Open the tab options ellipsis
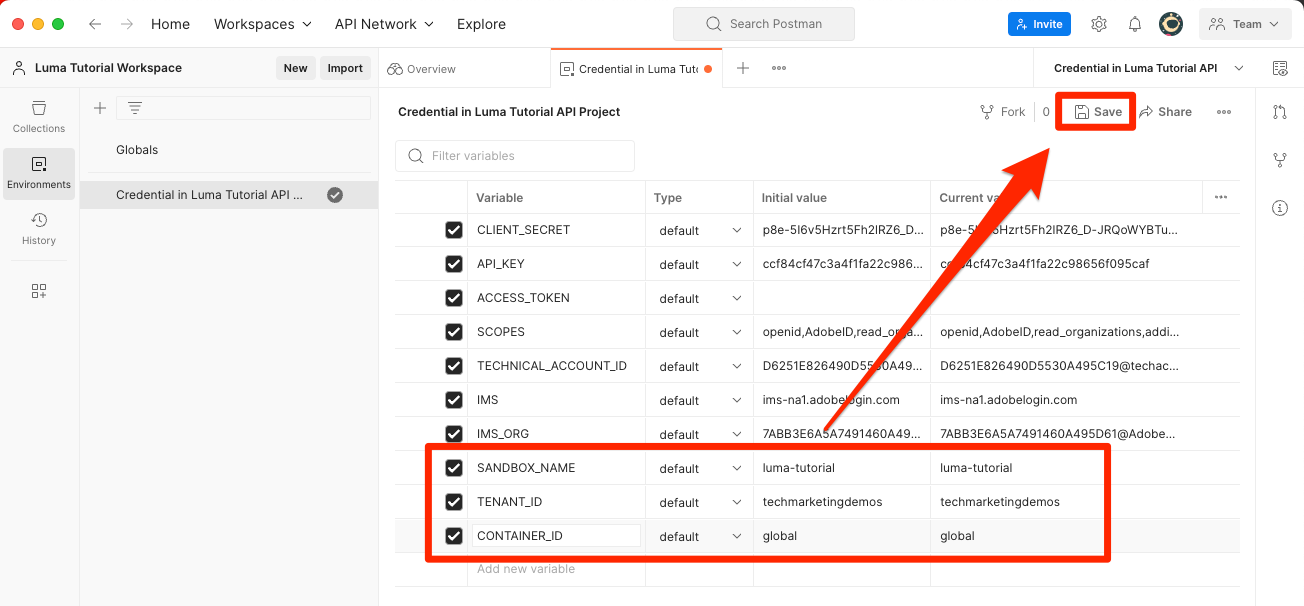 point(779,68)
